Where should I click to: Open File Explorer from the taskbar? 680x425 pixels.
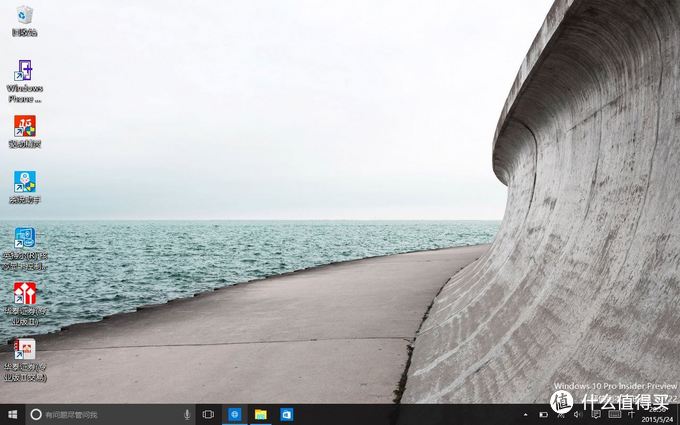click(x=260, y=415)
